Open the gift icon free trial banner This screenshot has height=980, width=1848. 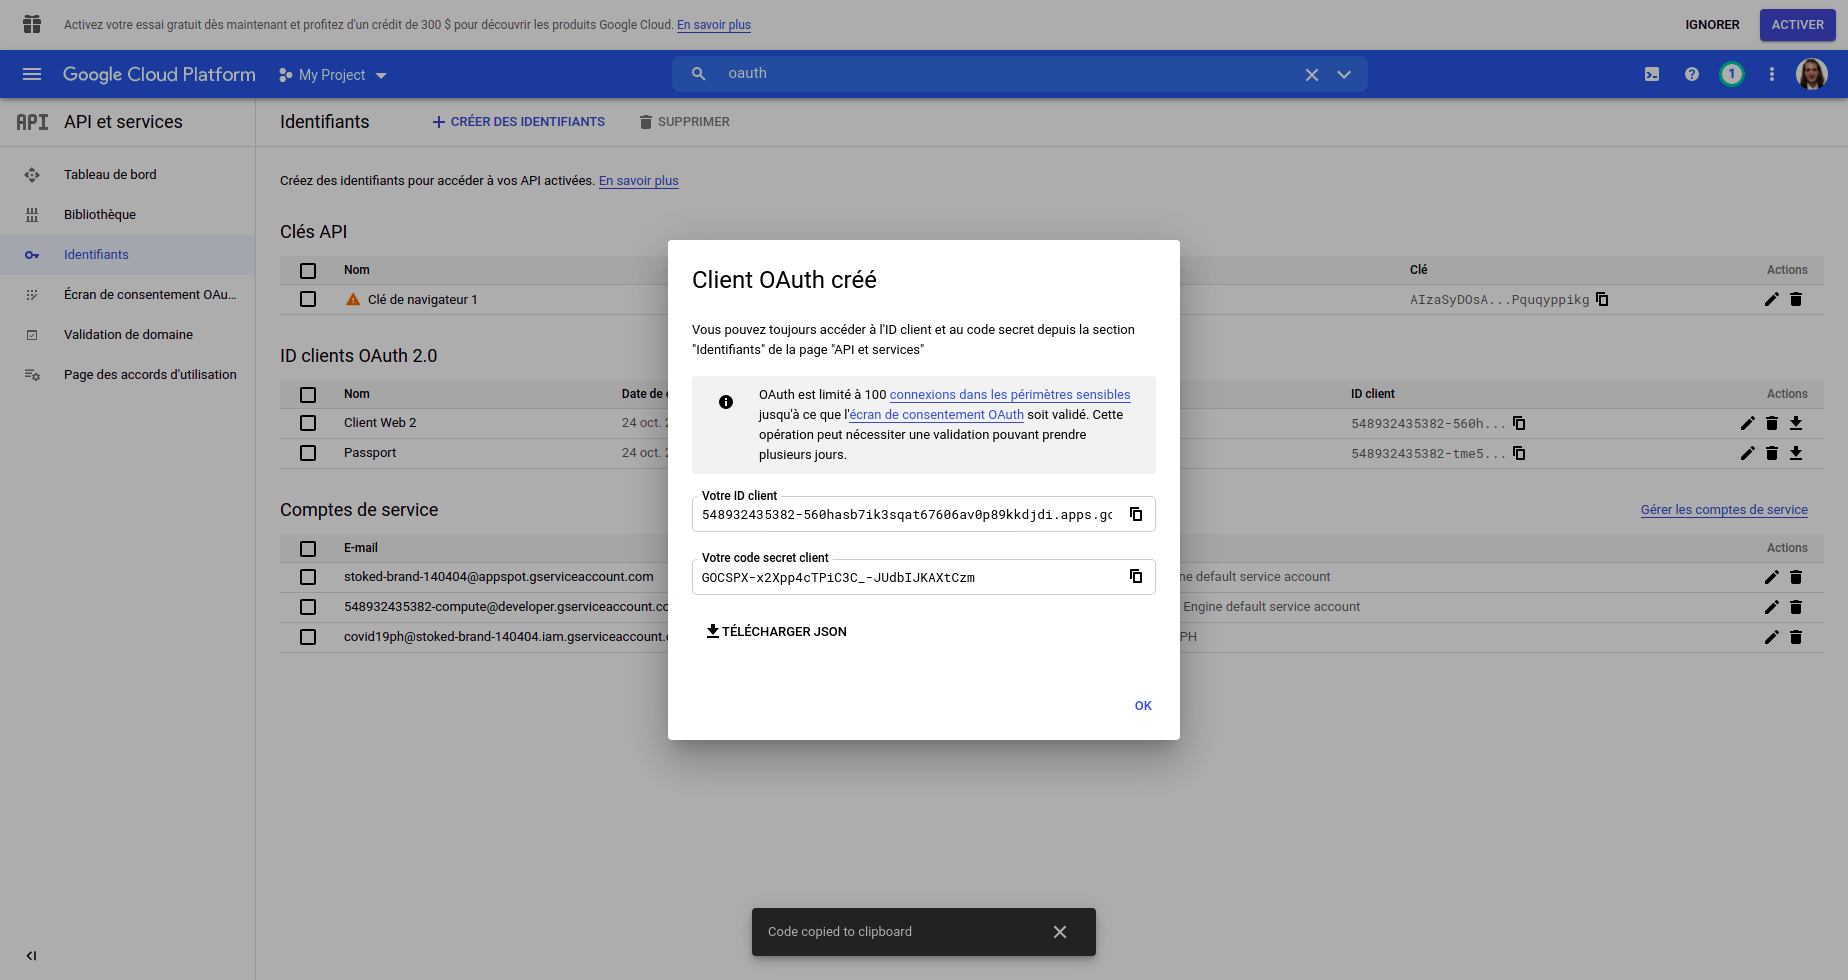click(x=32, y=24)
